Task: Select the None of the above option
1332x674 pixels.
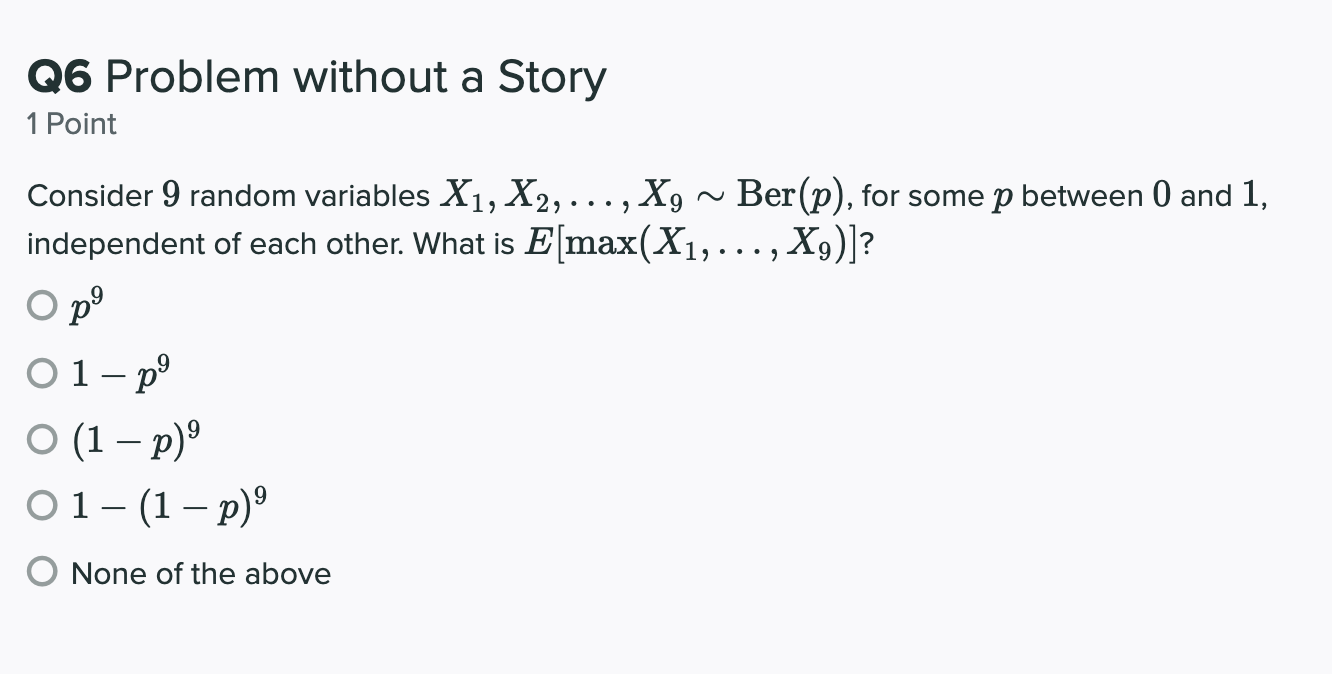Action: pyautogui.click(x=42, y=572)
